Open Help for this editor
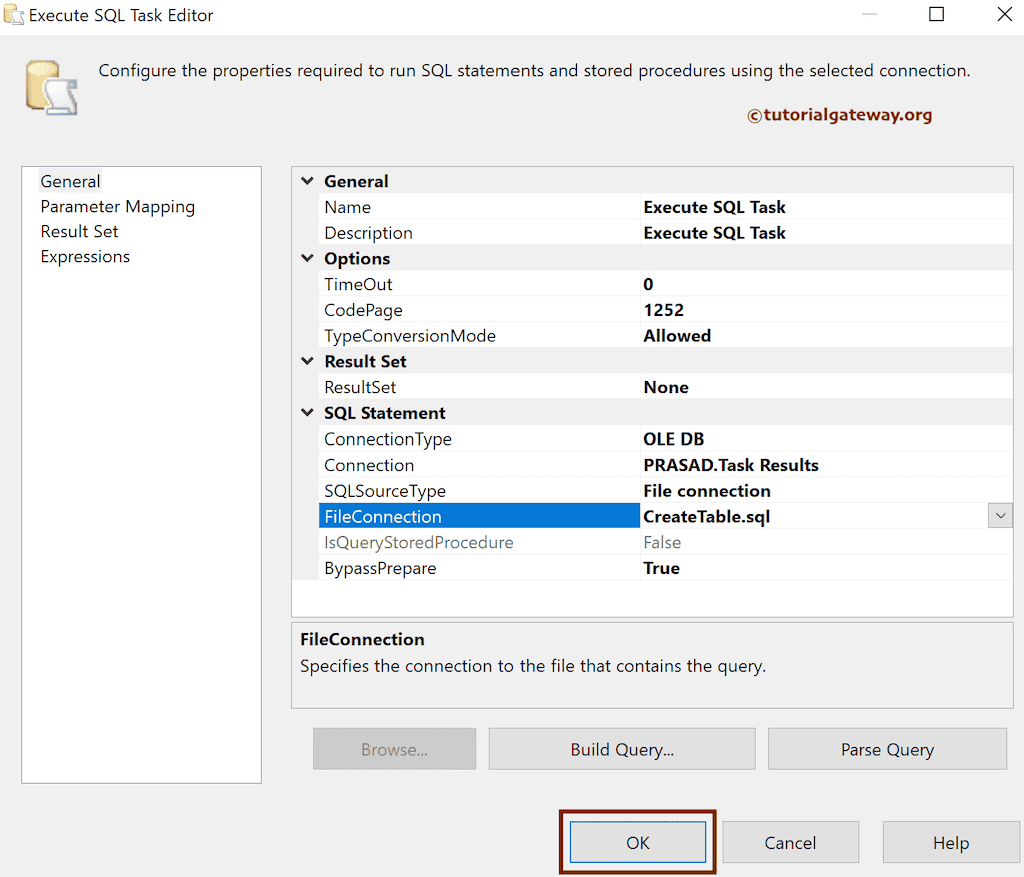The height and width of the screenshot is (877, 1024). click(950, 842)
